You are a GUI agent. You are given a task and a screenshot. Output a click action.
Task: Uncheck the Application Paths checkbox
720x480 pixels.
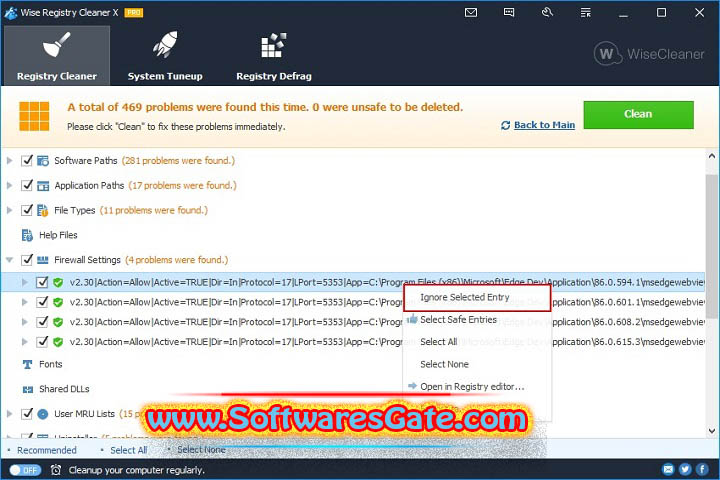[x=27, y=185]
